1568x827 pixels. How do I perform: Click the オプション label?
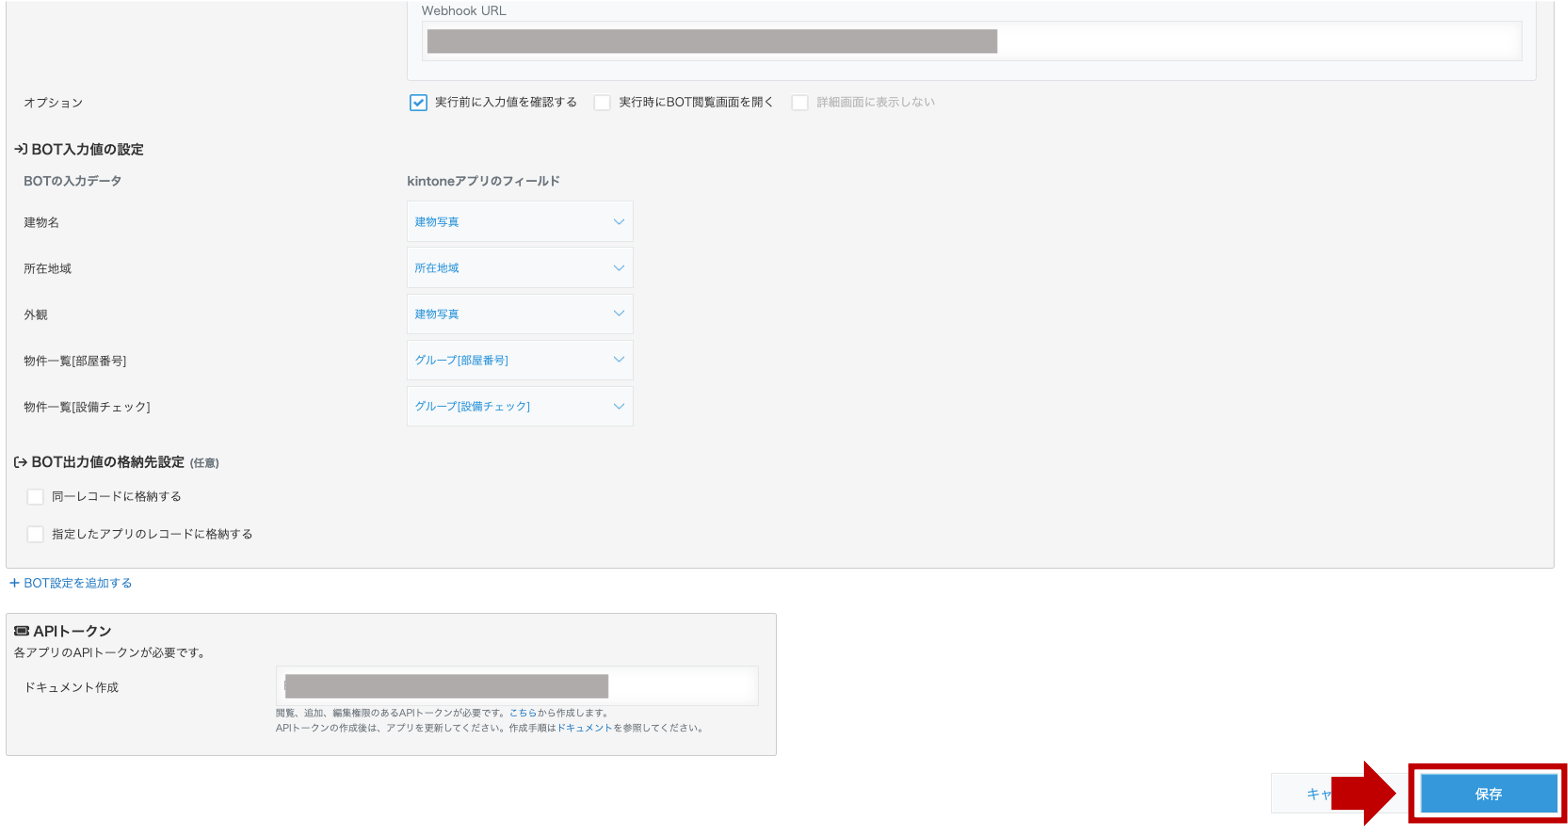53,103
